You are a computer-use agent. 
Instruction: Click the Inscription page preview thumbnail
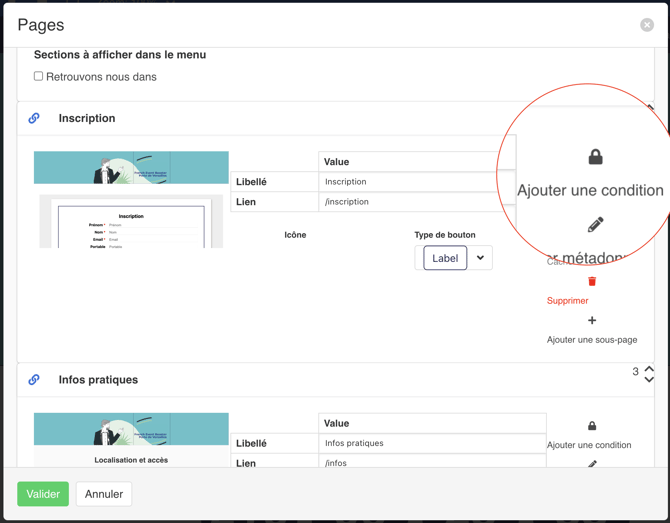pos(131,199)
